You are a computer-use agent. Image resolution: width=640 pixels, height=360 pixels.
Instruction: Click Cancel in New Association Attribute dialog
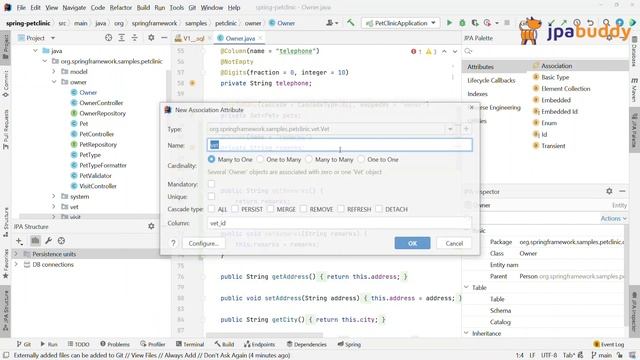tap(454, 243)
